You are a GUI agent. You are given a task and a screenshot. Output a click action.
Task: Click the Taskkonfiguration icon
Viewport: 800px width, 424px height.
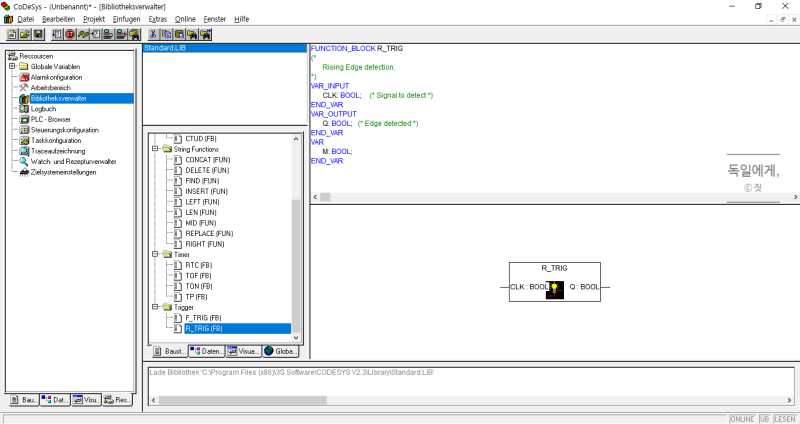tap(24, 140)
